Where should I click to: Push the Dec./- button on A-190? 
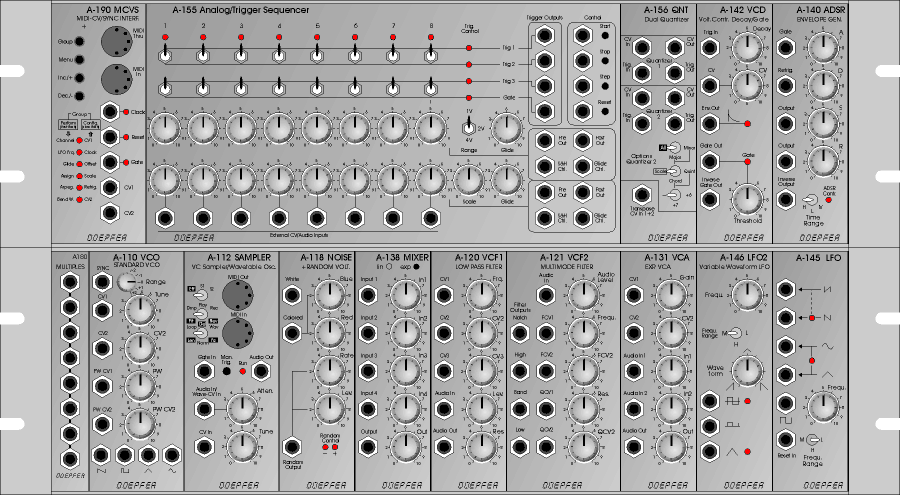click(x=79, y=96)
